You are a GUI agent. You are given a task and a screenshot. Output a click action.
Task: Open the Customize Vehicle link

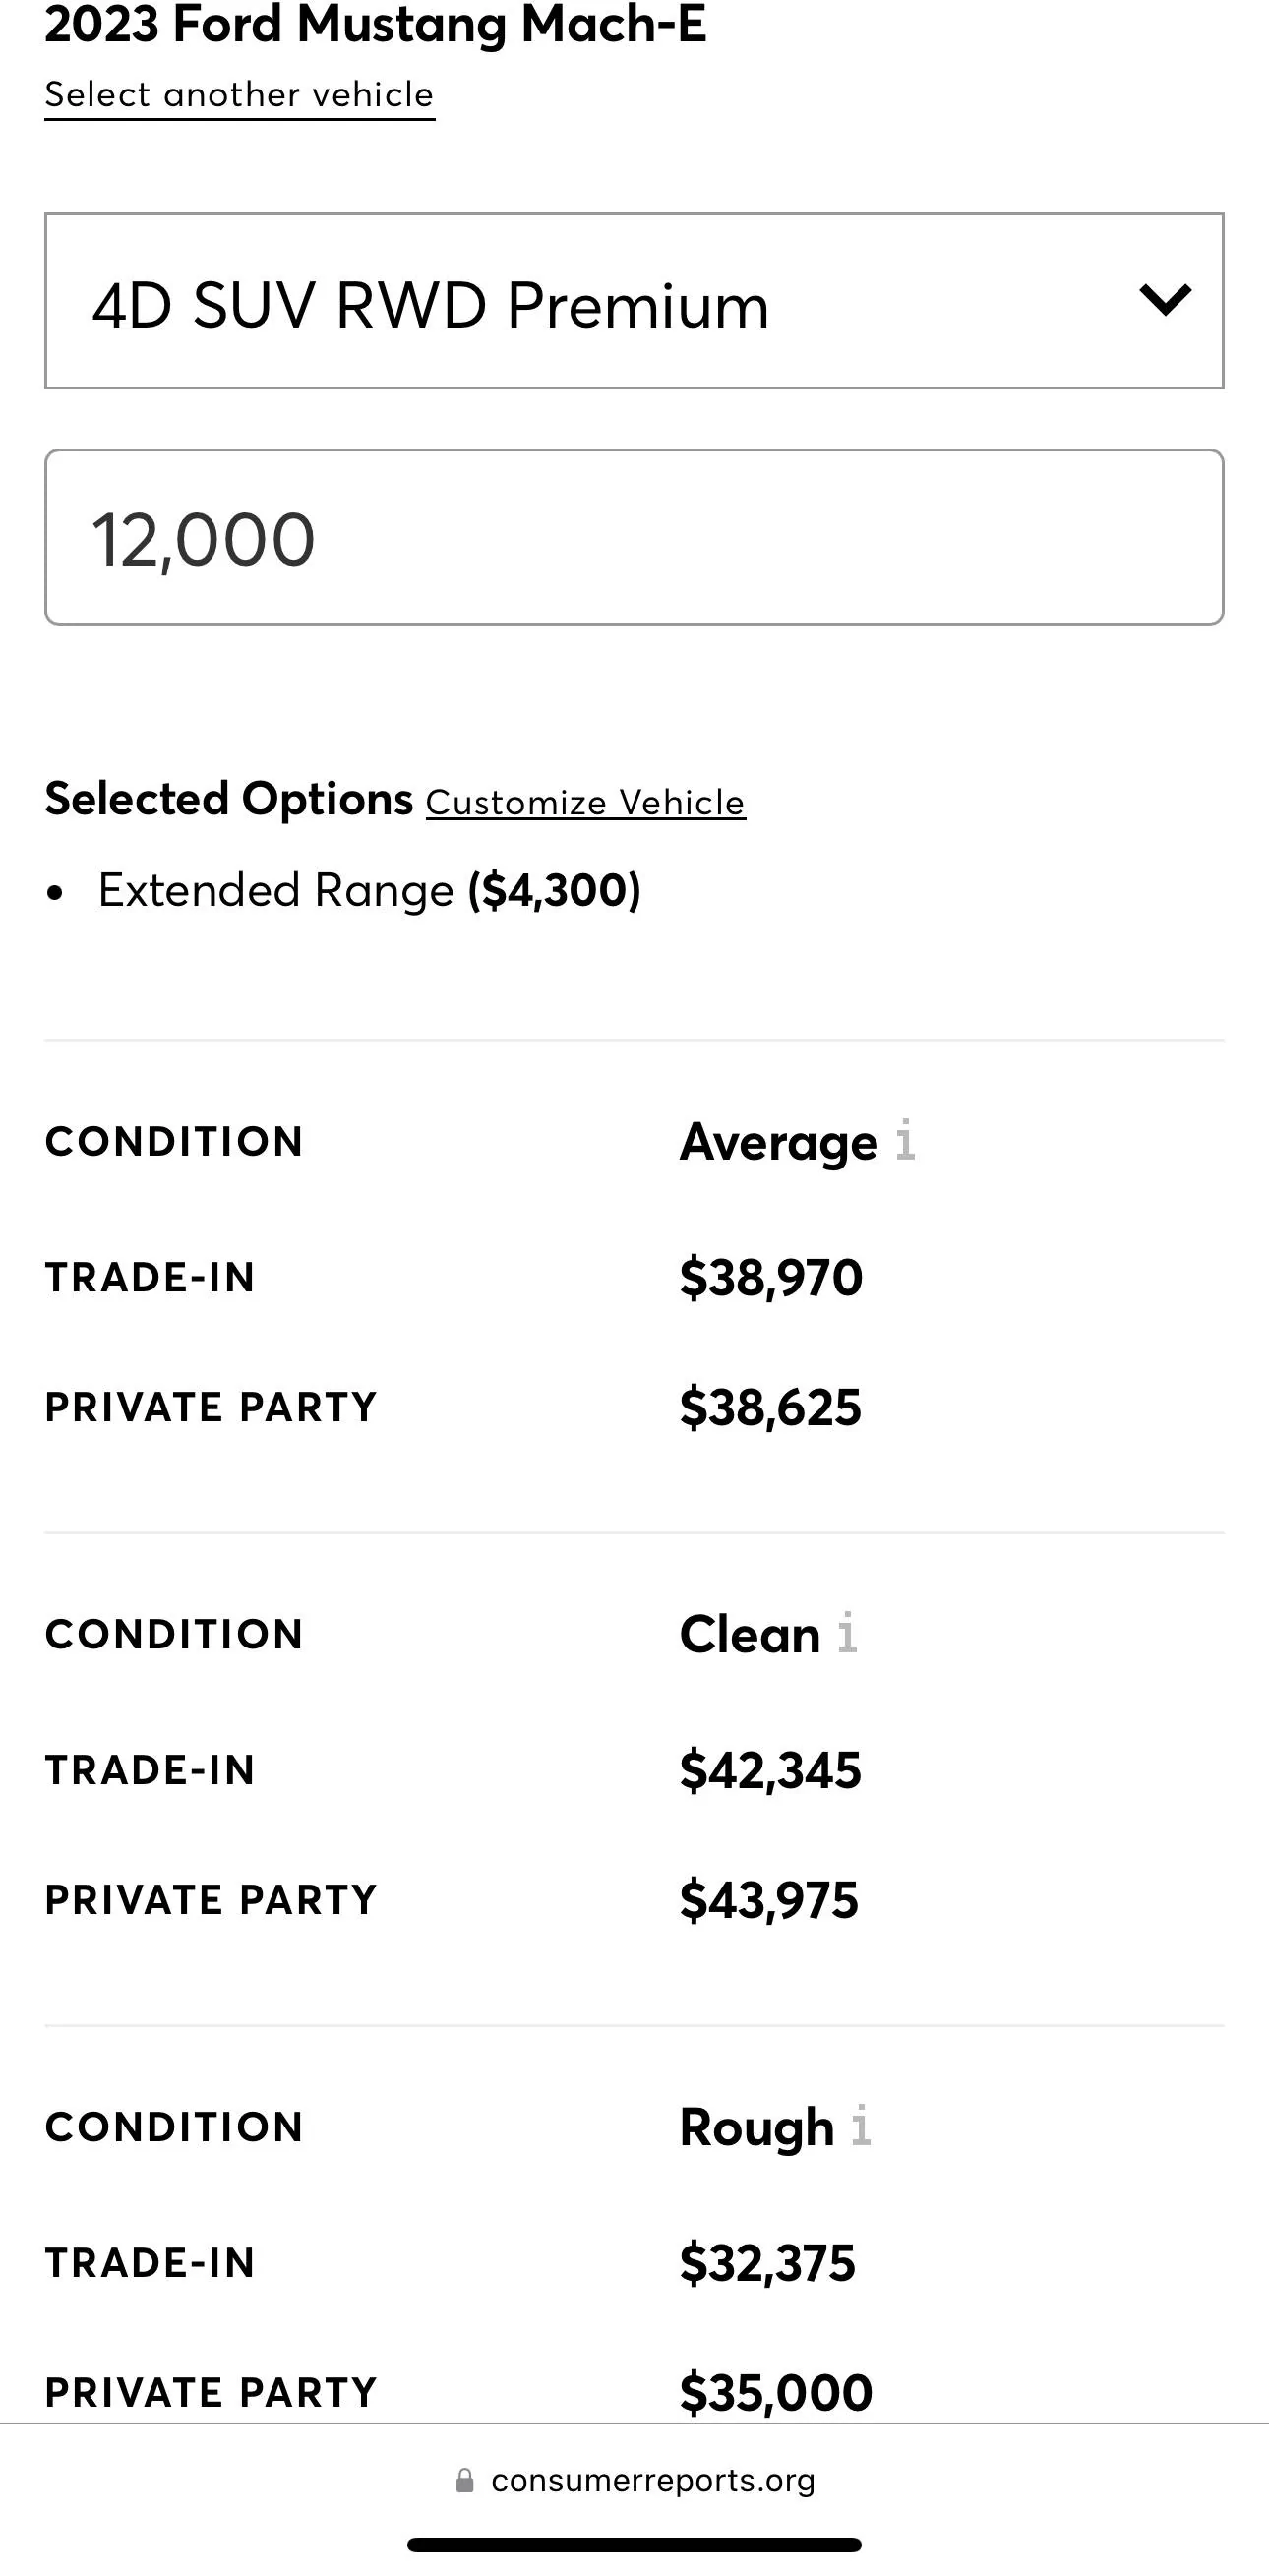[586, 802]
